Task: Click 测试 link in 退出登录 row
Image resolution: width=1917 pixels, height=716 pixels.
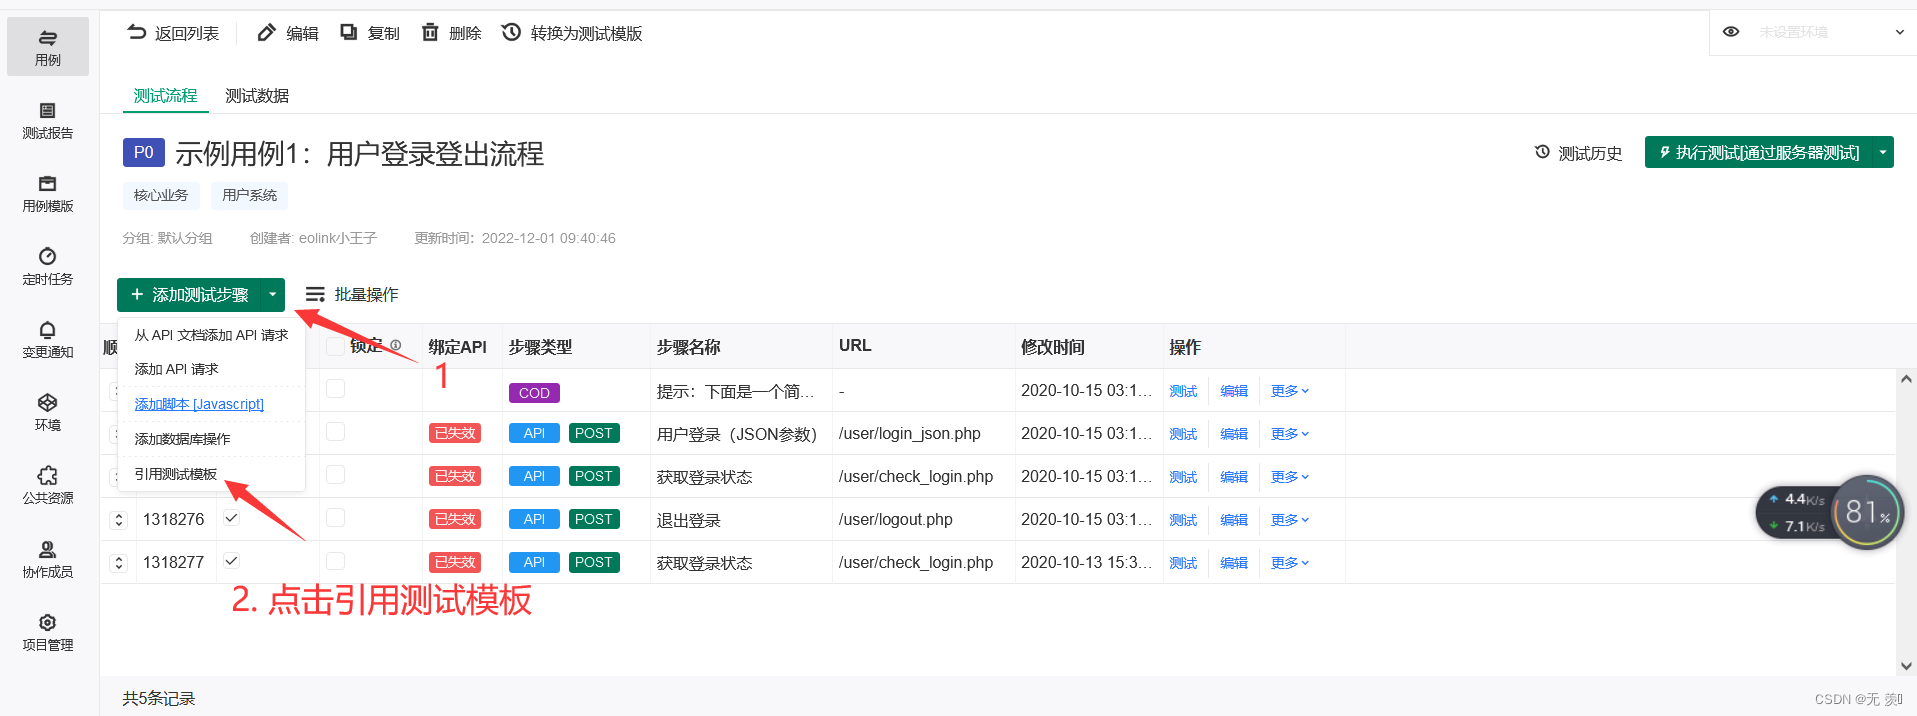Action: click(1183, 520)
